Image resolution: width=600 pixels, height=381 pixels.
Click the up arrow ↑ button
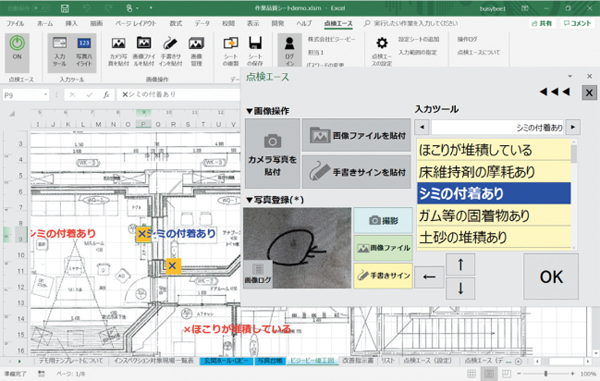coord(460,264)
